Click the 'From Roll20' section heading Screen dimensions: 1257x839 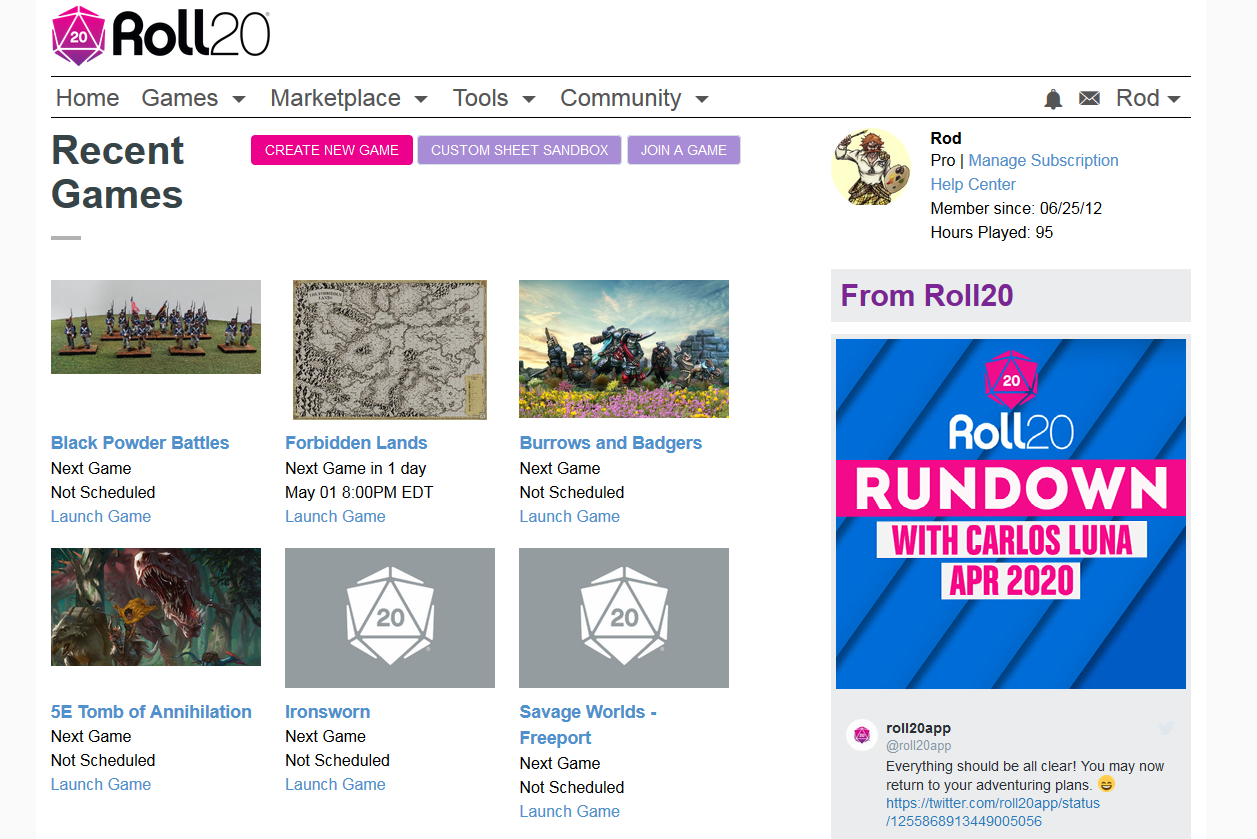[x=927, y=295]
